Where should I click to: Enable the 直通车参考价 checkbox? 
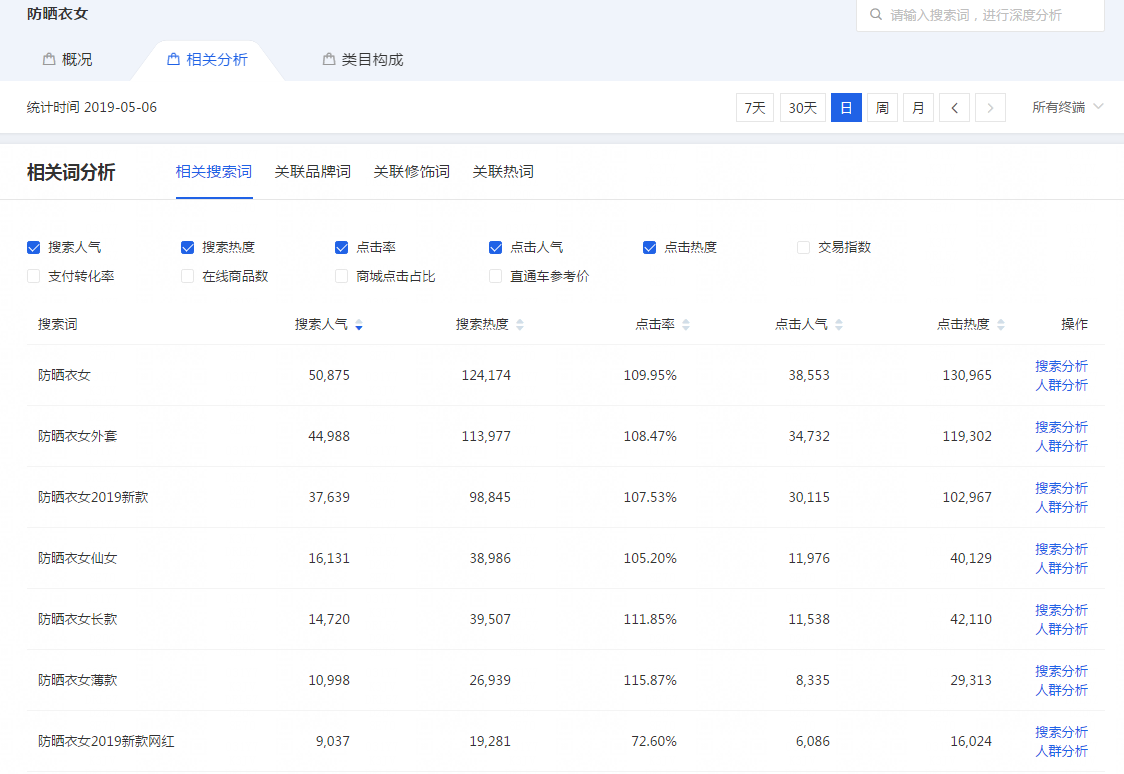point(495,276)
